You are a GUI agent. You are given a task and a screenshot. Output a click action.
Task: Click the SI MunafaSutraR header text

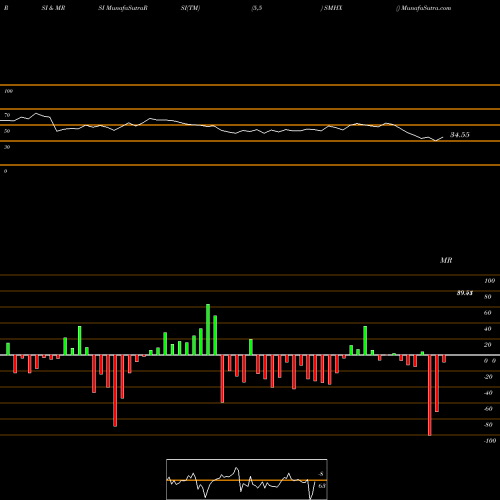coord(123,8)
